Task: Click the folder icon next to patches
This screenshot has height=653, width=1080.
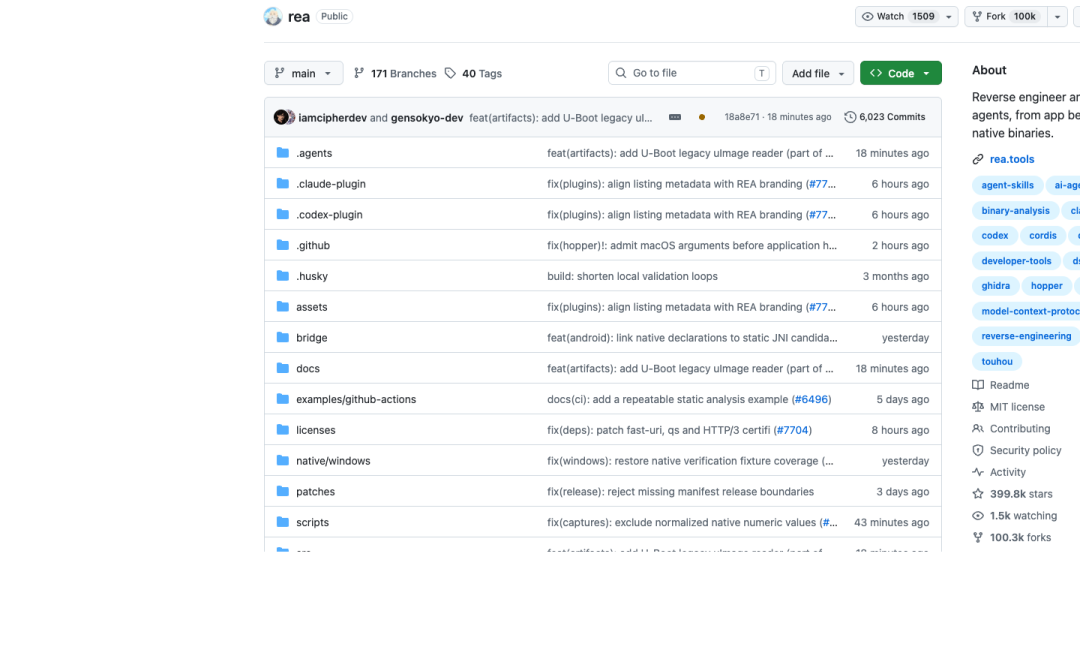Action: (282, 491)
